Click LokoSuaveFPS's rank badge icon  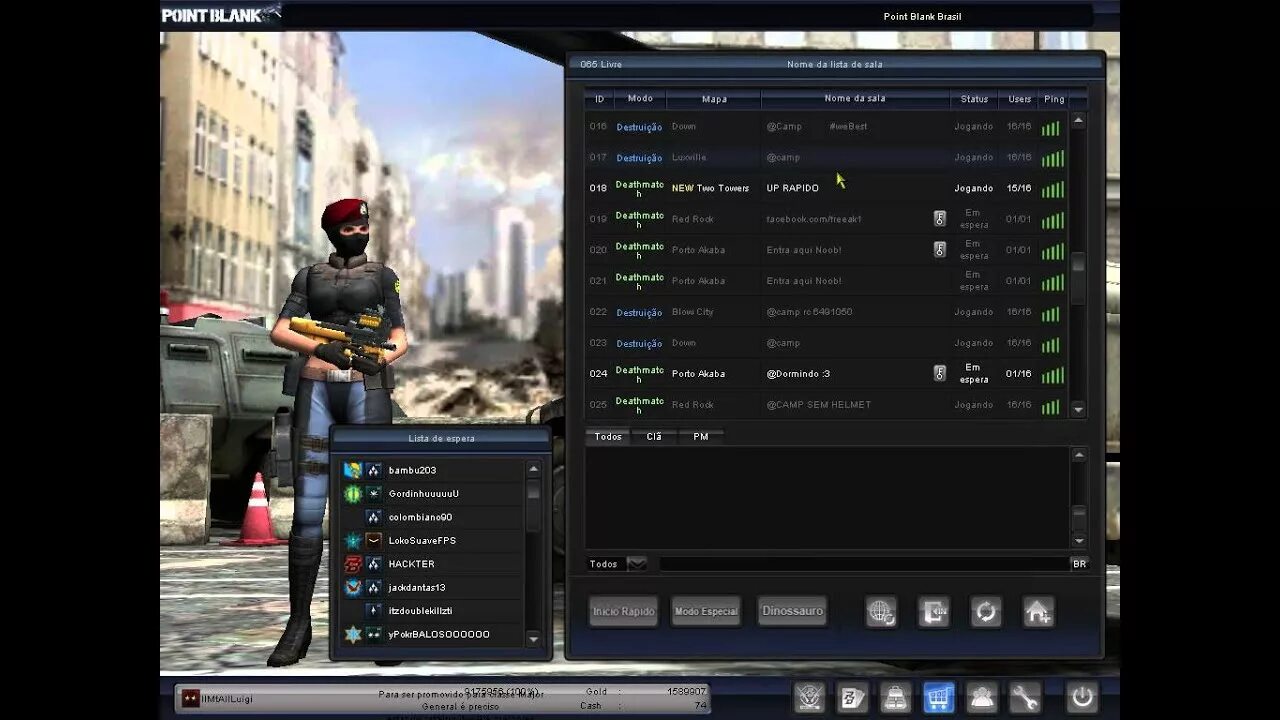tap(374, 540)
